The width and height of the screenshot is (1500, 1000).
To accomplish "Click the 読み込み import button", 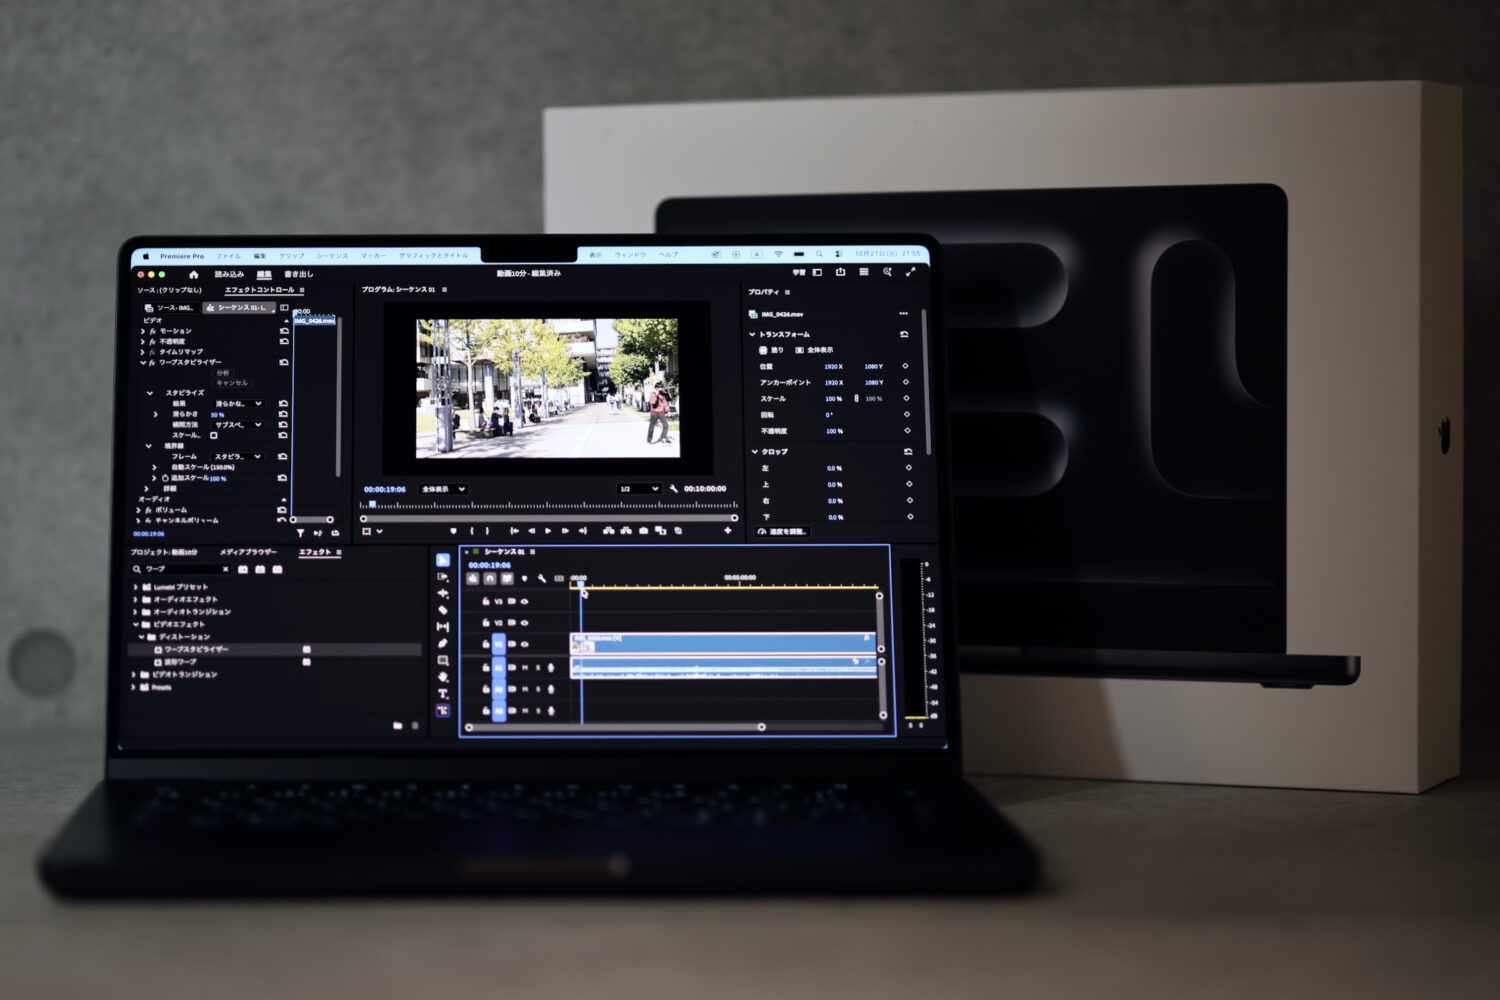I will click(x=229, y=274).
